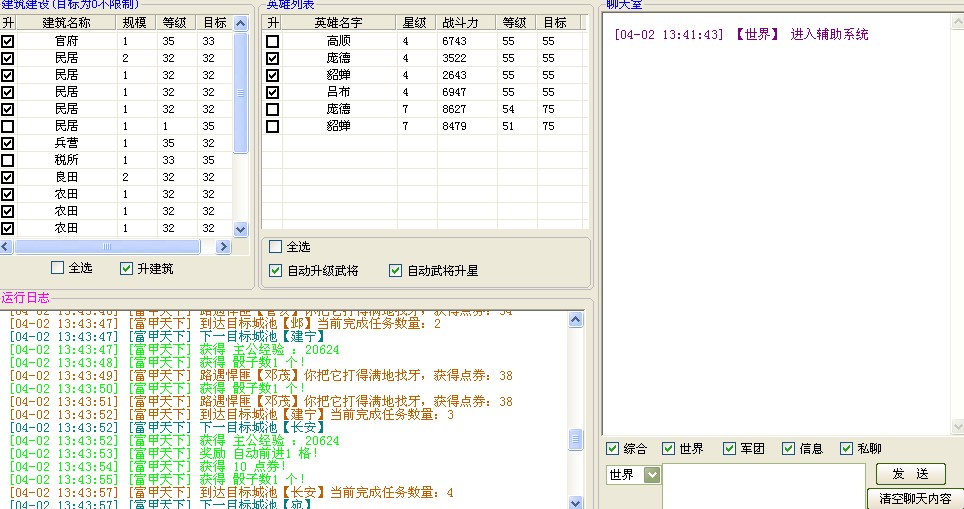Viewport: 964px width, 509px height.
Task: Click building list scrollbar up arrow
Action: (240, 24)
